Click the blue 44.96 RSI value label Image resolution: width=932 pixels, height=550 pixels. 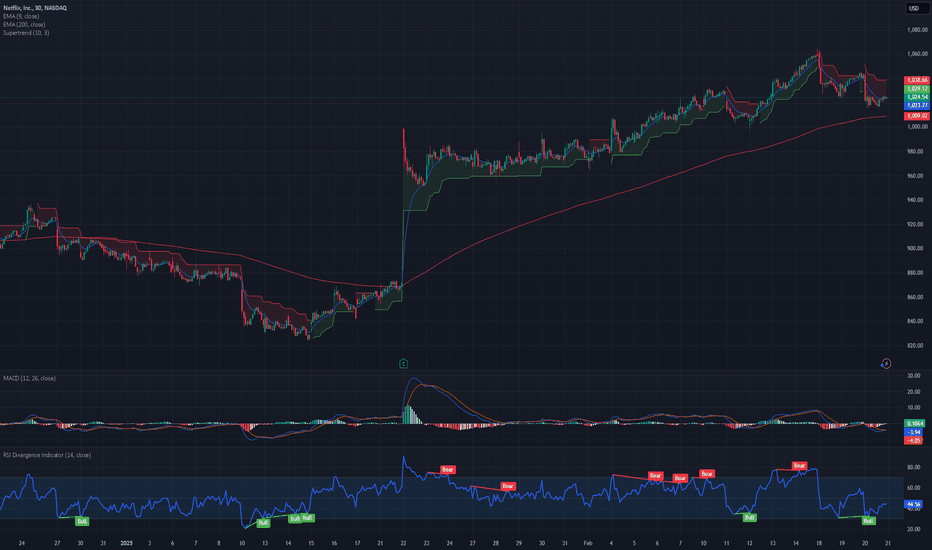pyautogui.click(x=914, y=504)
